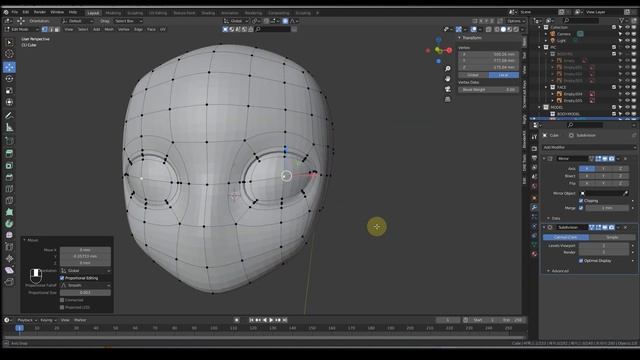
Task: Open the Global transform orientation dropdown
Action: tap(236, 21)
